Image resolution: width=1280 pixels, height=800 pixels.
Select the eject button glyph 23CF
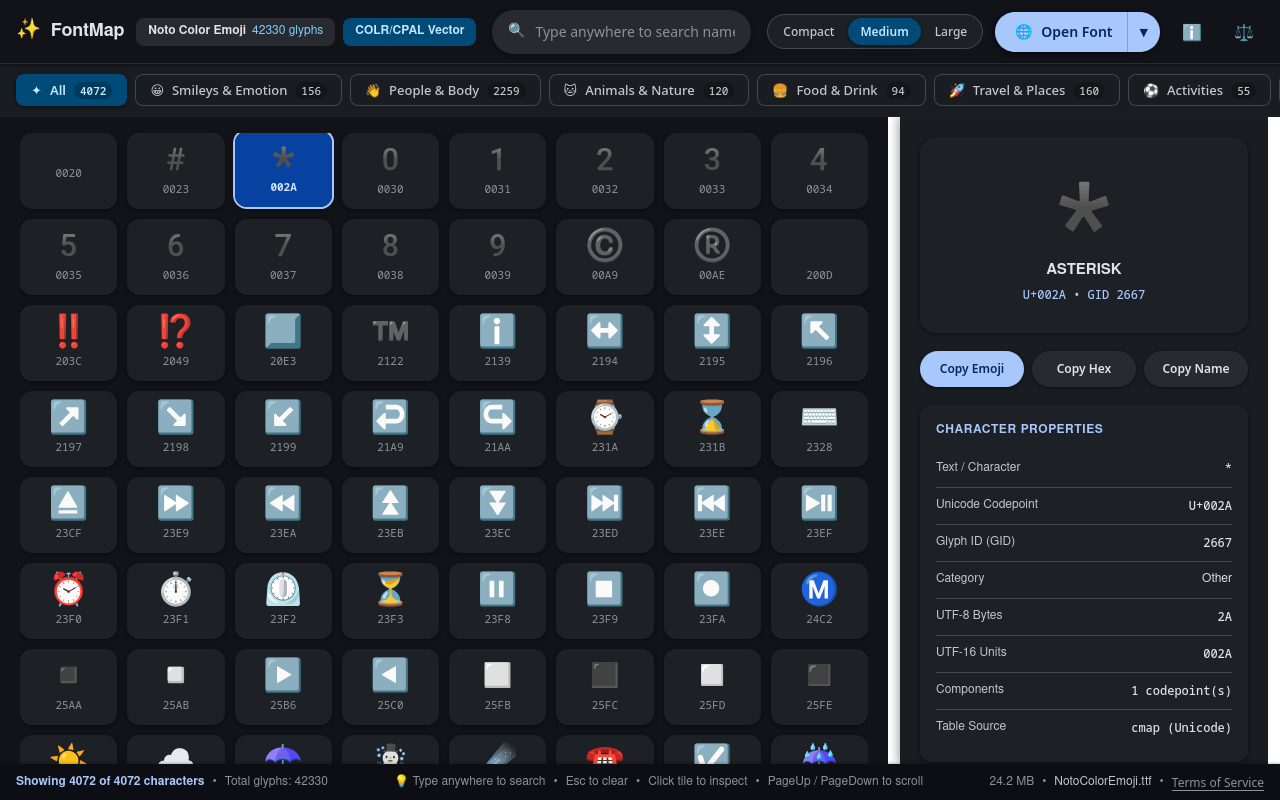[x=68, y=515]
